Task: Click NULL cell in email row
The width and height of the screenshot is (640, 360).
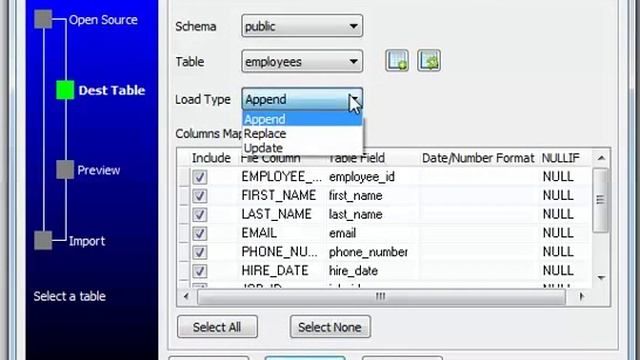Action: (565, 233)
